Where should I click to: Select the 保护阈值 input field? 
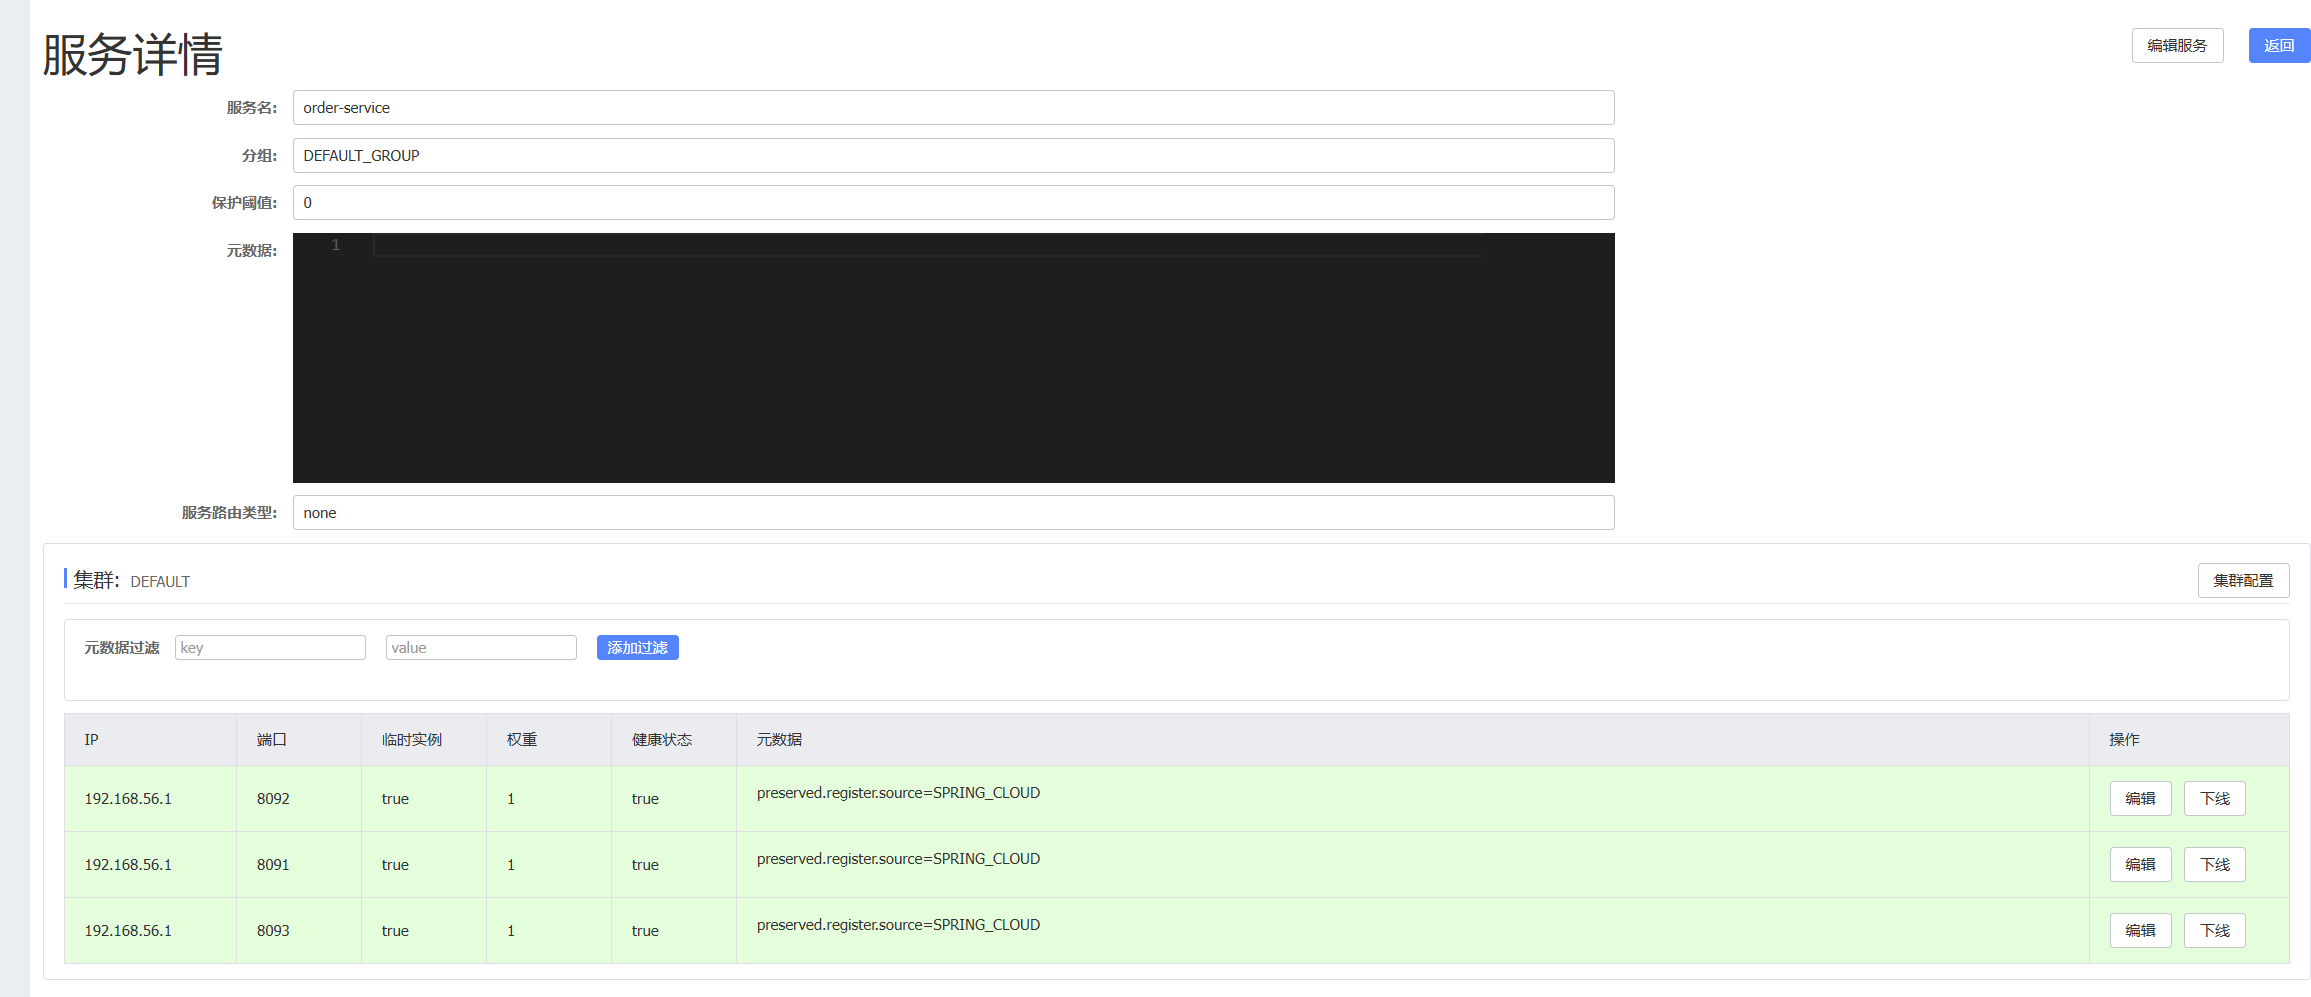click(x=952, y=202)
